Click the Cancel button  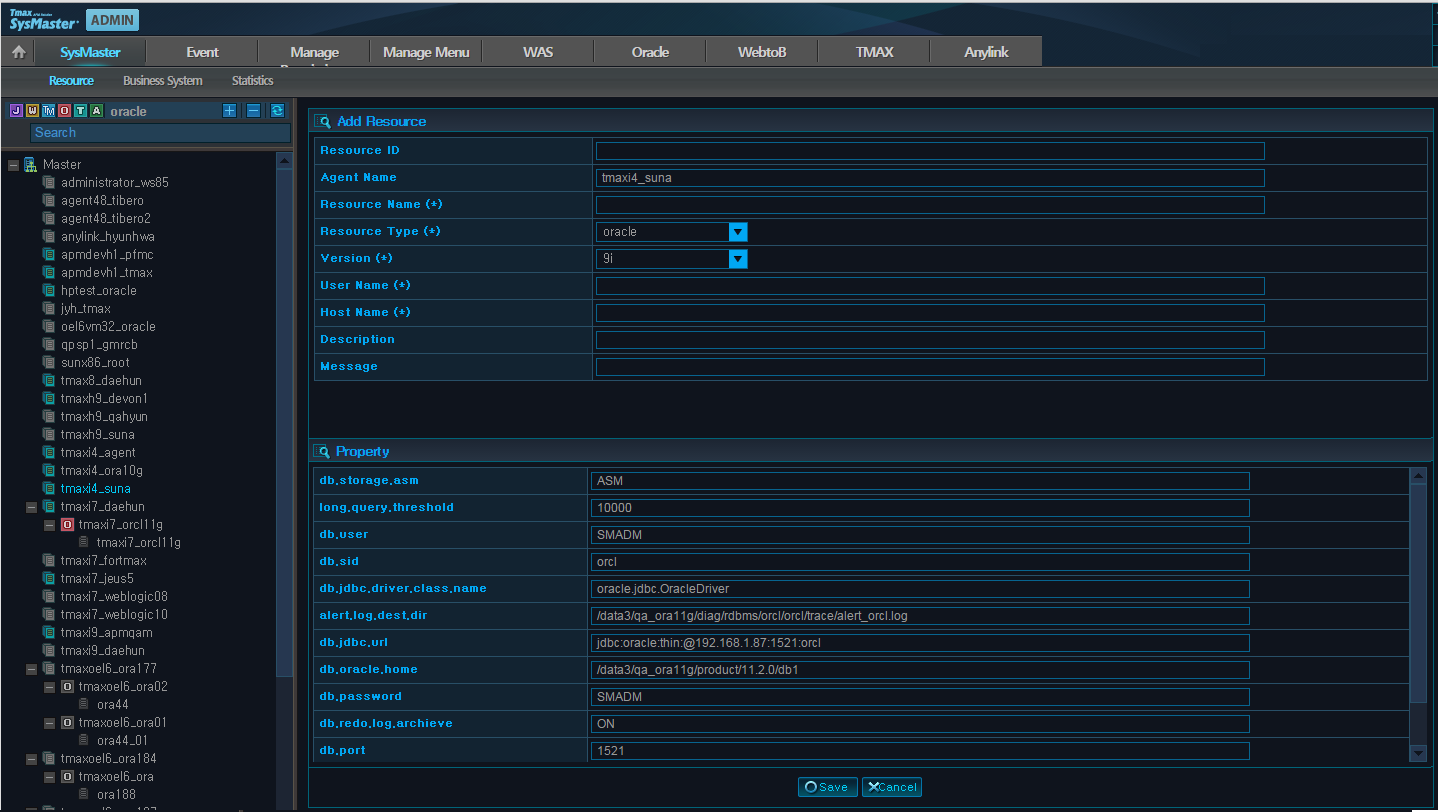(x=891, y=787)
